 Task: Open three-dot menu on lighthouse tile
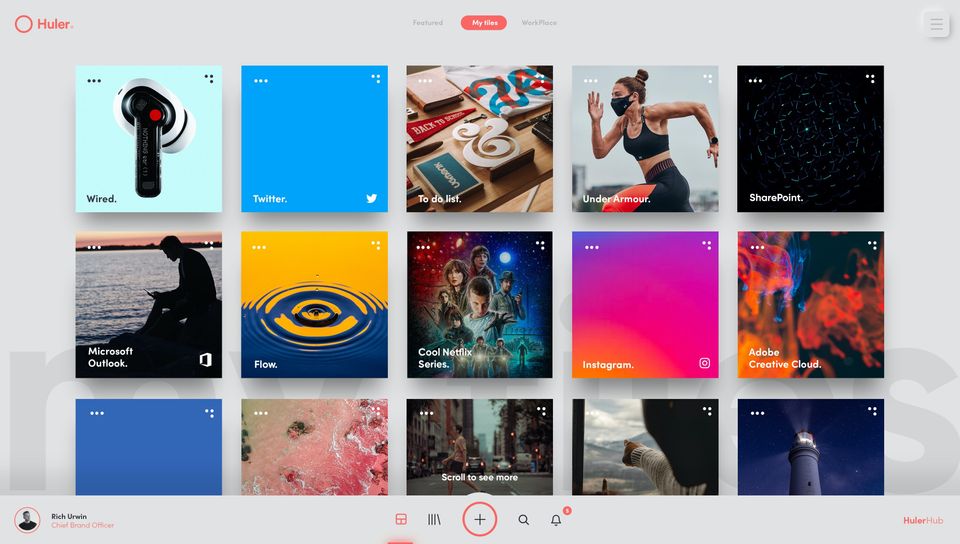pyautogui.click(x=758, y=414)
